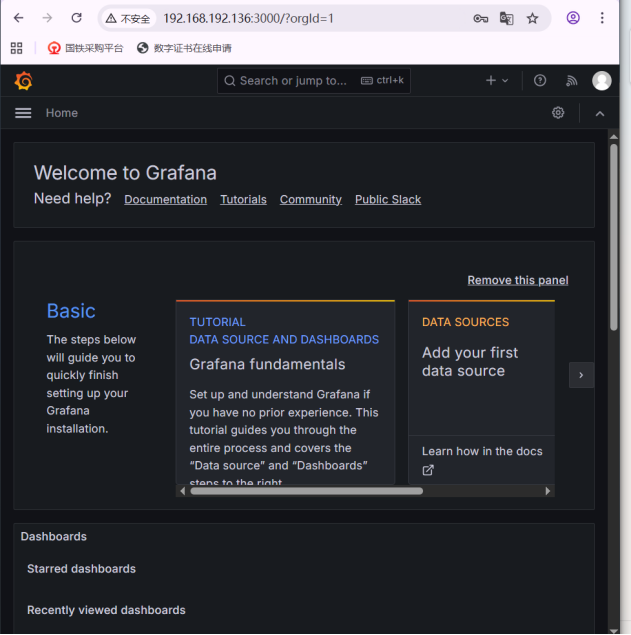631x635 pixels.
Task: Click Learn how in the docs link
Action: [482, 451]
